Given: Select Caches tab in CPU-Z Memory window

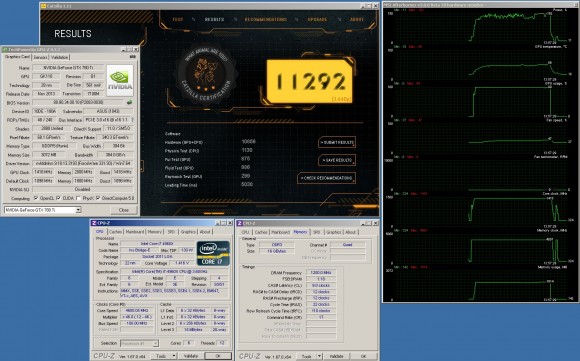Looking at the screenshot, I should [x=261, y=232].
